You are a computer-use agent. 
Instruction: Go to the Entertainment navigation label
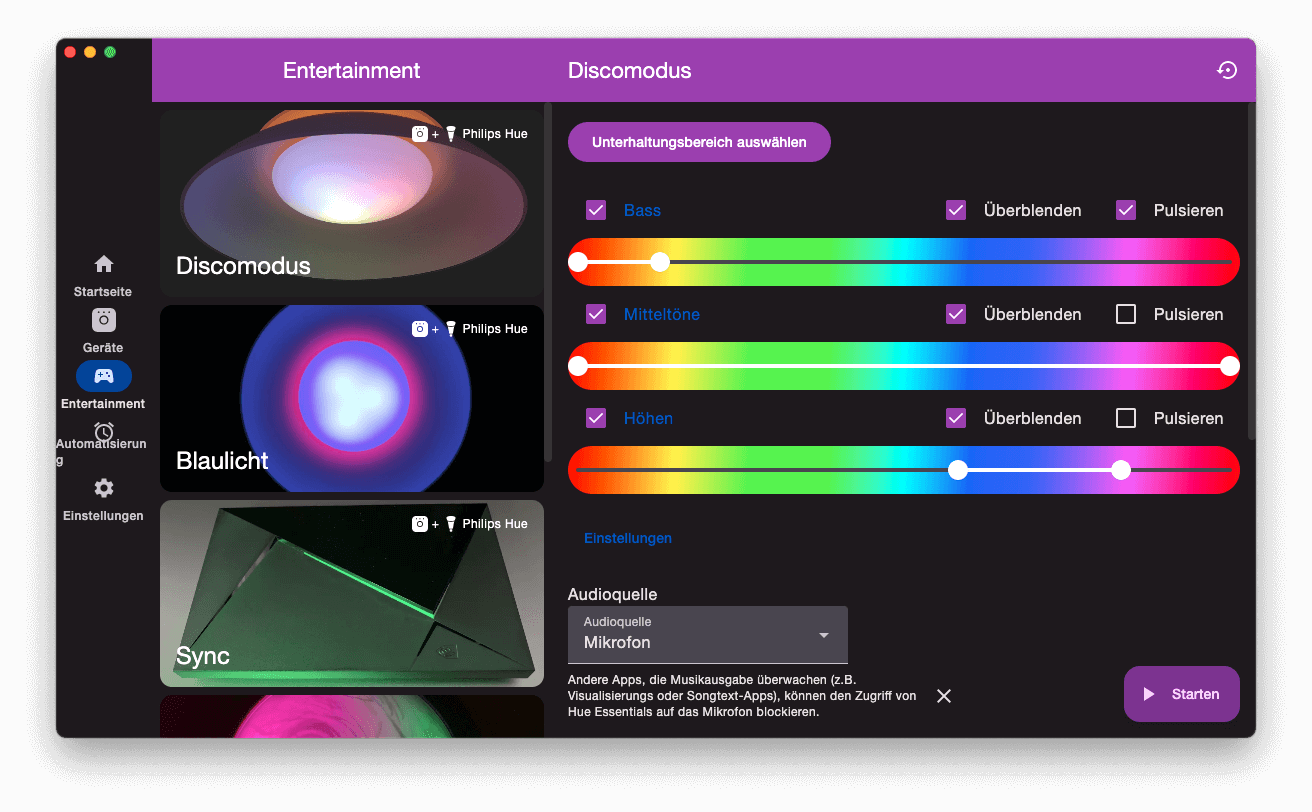[103, 404]
